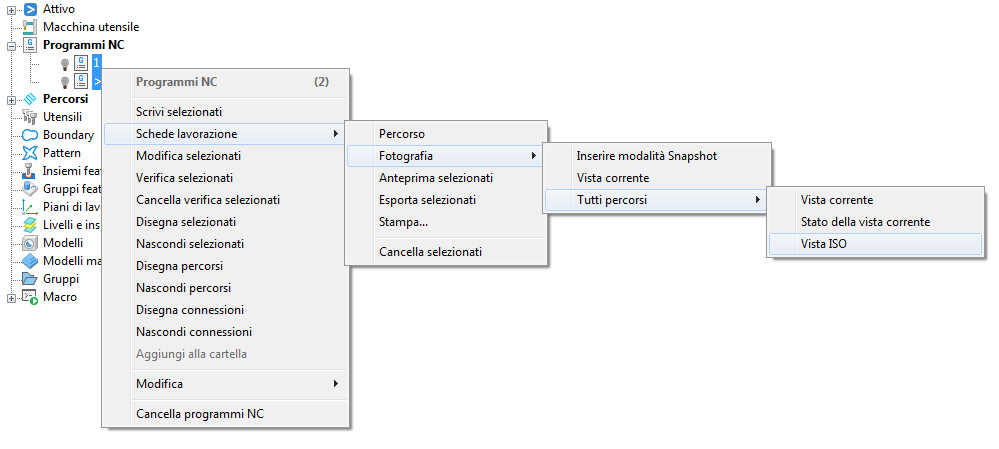Toggle light bulb of first NC program
Viewport: 999px width, 449px height.
pyautogui.click(x=65, y=63)
